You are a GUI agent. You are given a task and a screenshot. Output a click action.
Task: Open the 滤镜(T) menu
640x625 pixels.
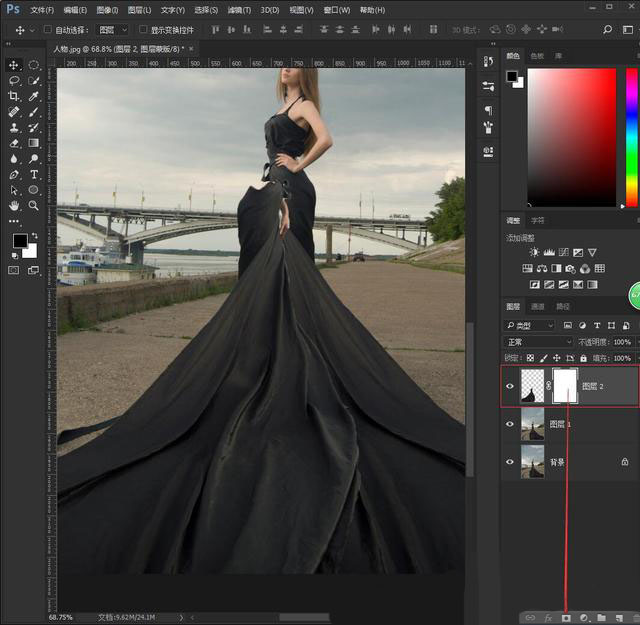239,10
